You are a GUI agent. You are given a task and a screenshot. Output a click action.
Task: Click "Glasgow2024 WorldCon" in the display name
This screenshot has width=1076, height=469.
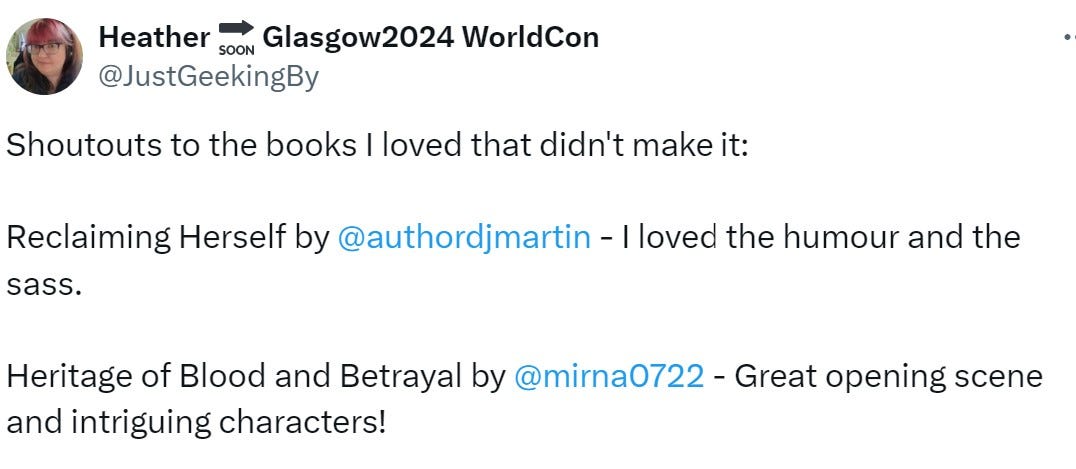(431, 37)
